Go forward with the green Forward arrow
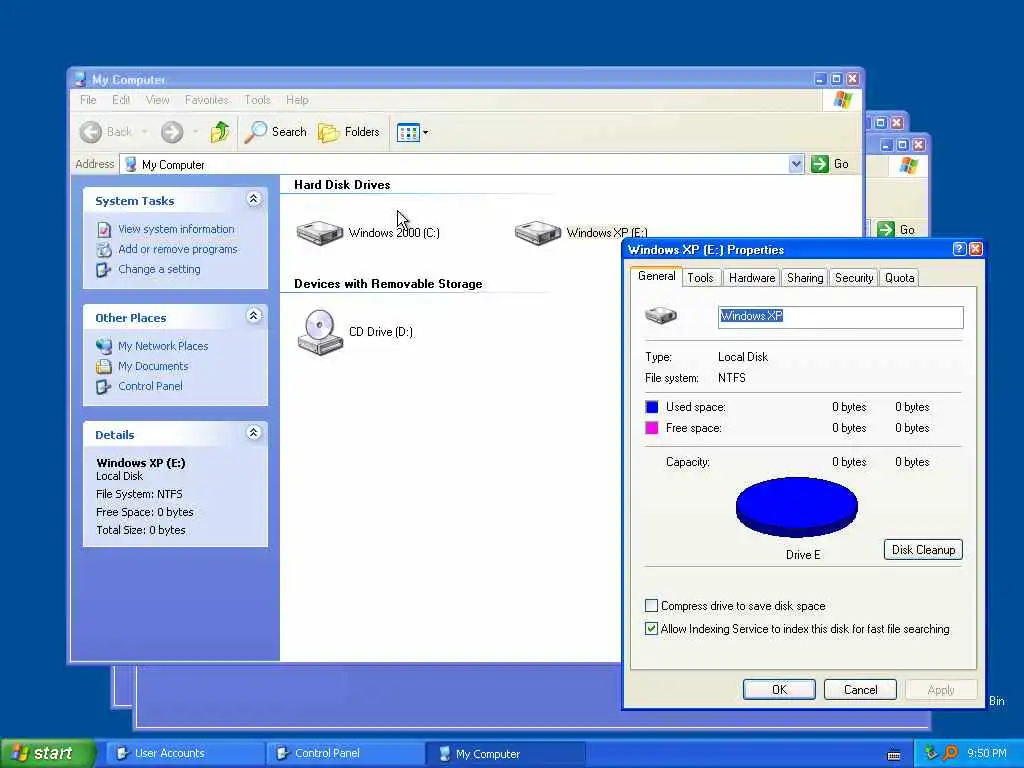This screenshot has width=1024, height=768. click(x=172, y=132)
